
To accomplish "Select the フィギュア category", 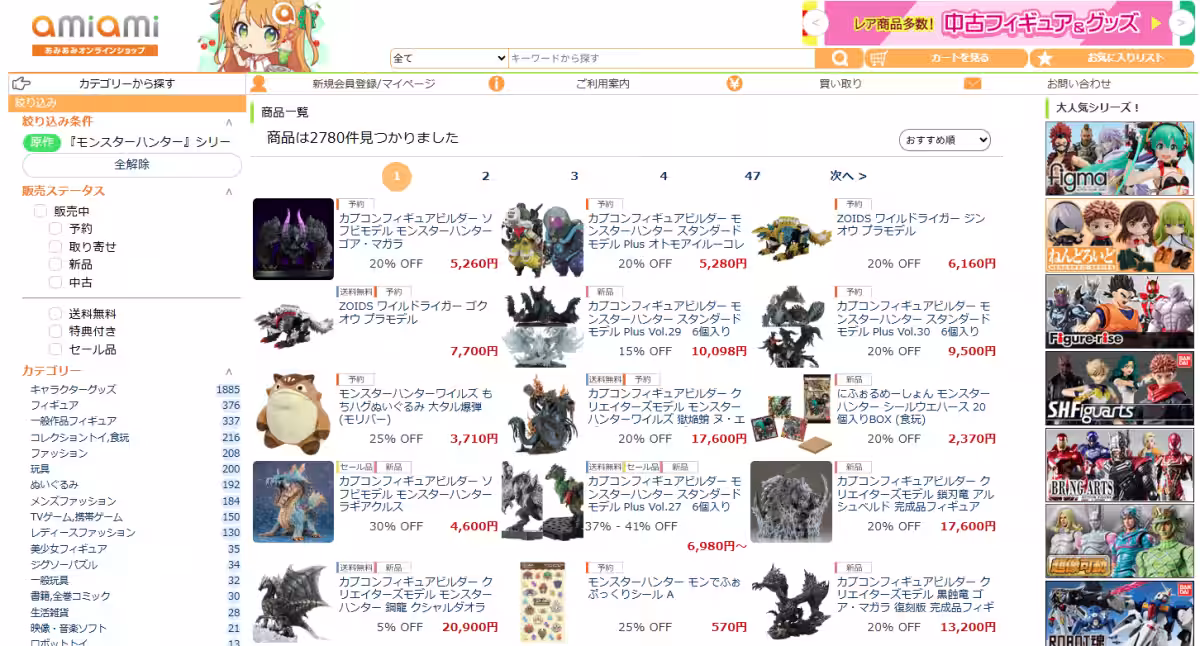I will click(x=54, y=405).
